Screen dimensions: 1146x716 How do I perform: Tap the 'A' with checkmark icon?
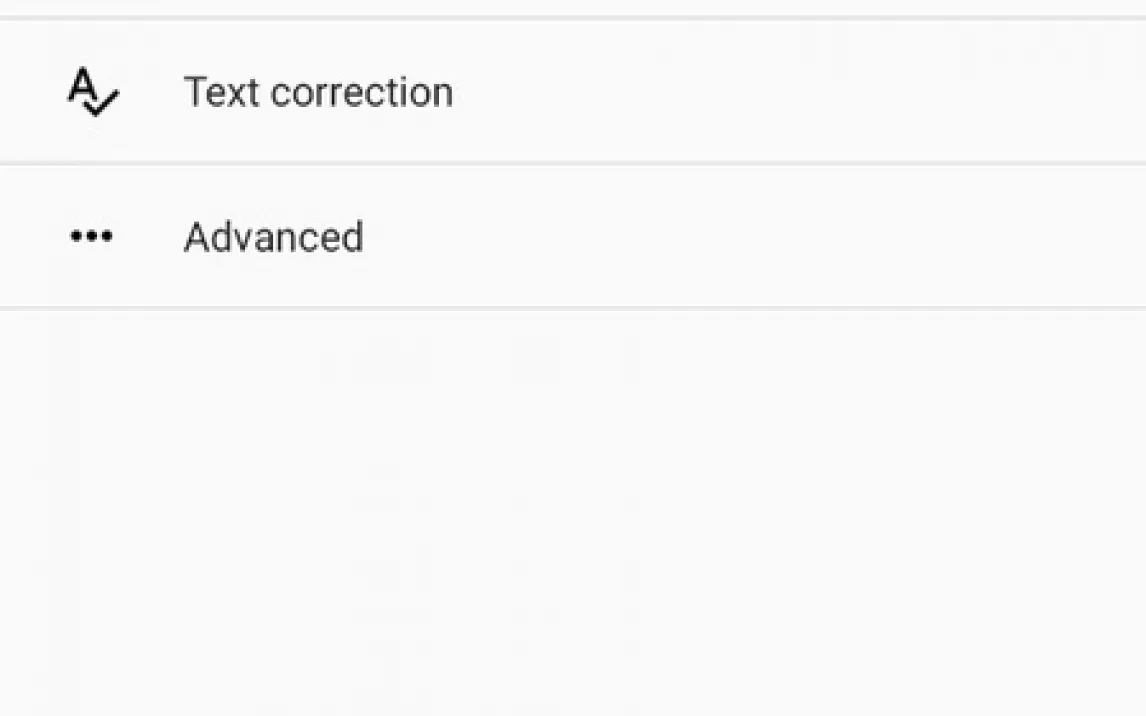click(x=92, y=93)
